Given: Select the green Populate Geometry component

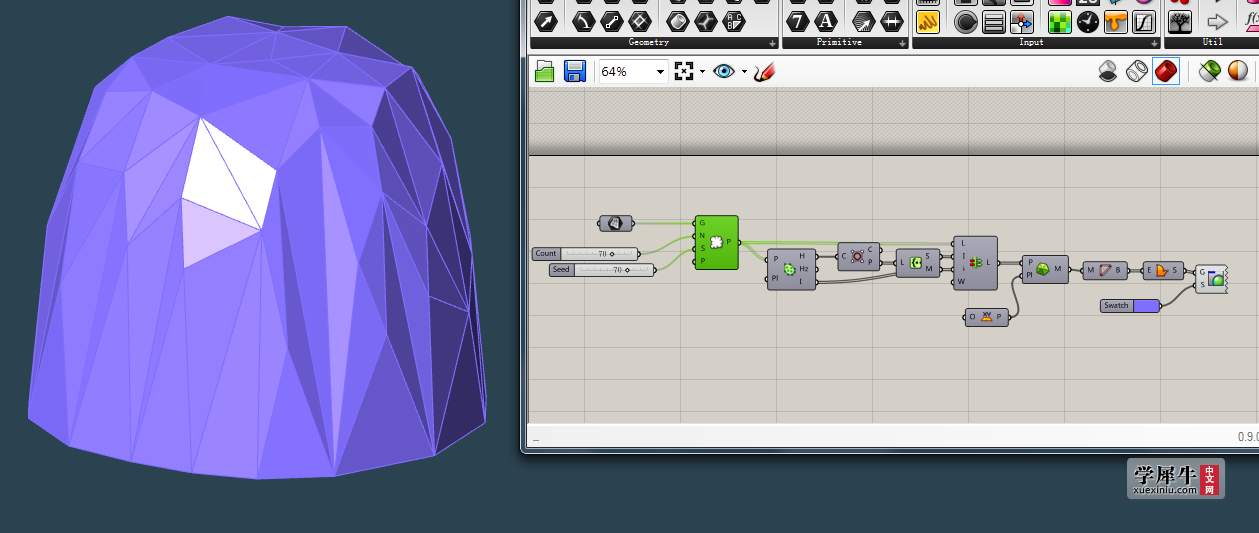Looking at the screenshot, I should click(716, 242).
